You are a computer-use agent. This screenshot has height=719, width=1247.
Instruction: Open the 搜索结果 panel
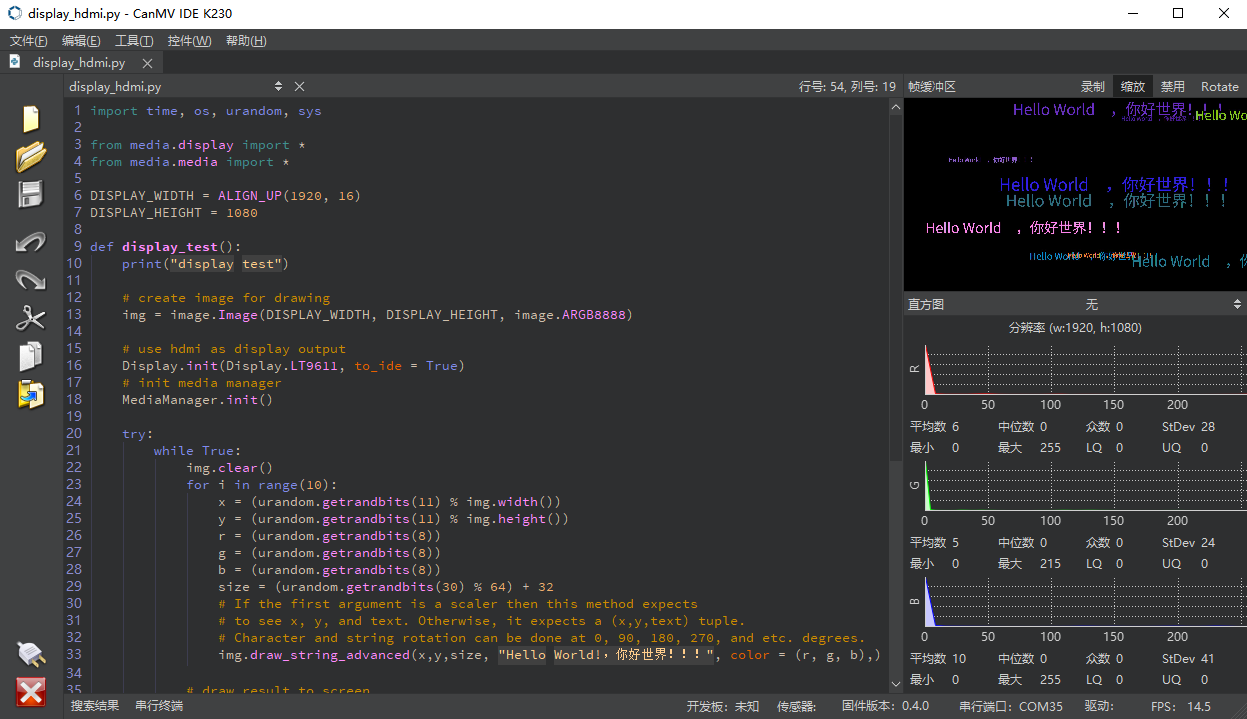coord(95,706)
